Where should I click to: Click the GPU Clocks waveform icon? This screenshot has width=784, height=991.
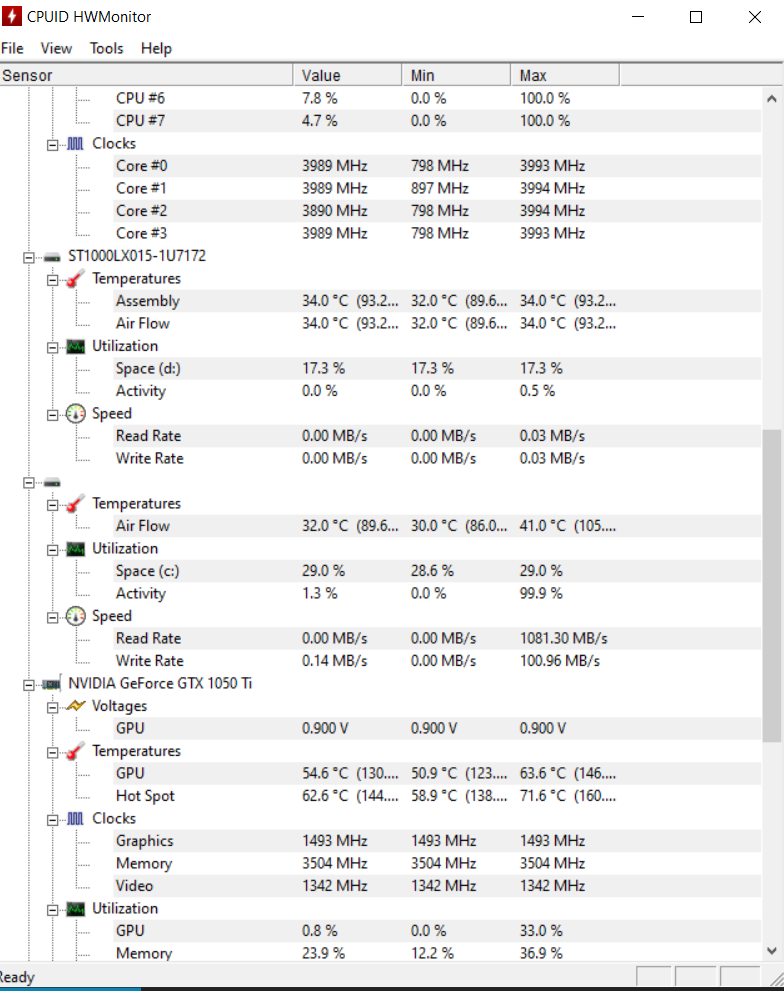tap(75, 819)
